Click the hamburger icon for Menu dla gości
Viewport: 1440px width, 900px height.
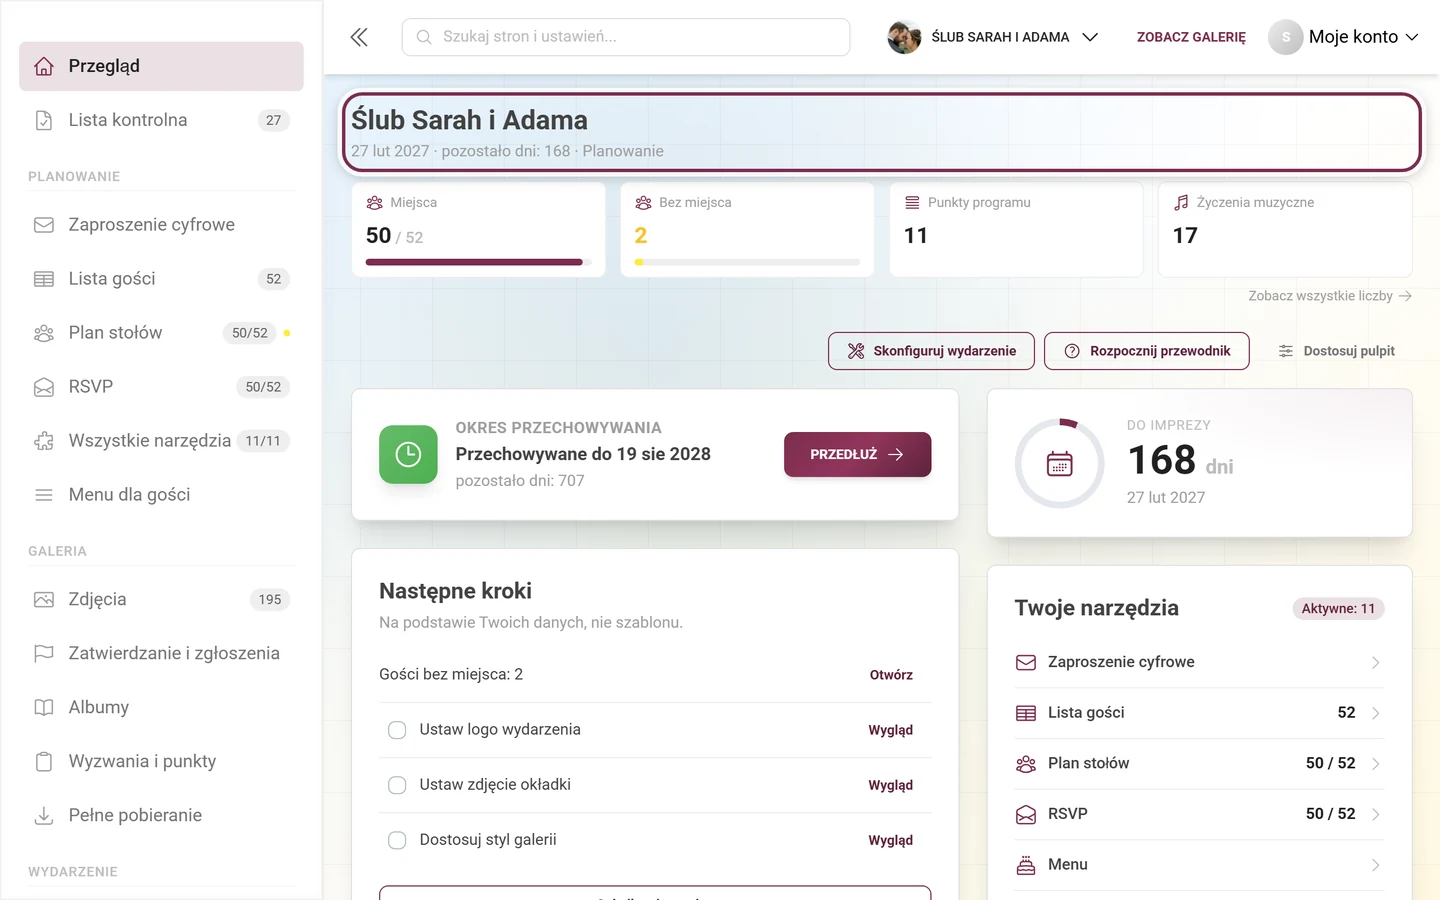44,495
